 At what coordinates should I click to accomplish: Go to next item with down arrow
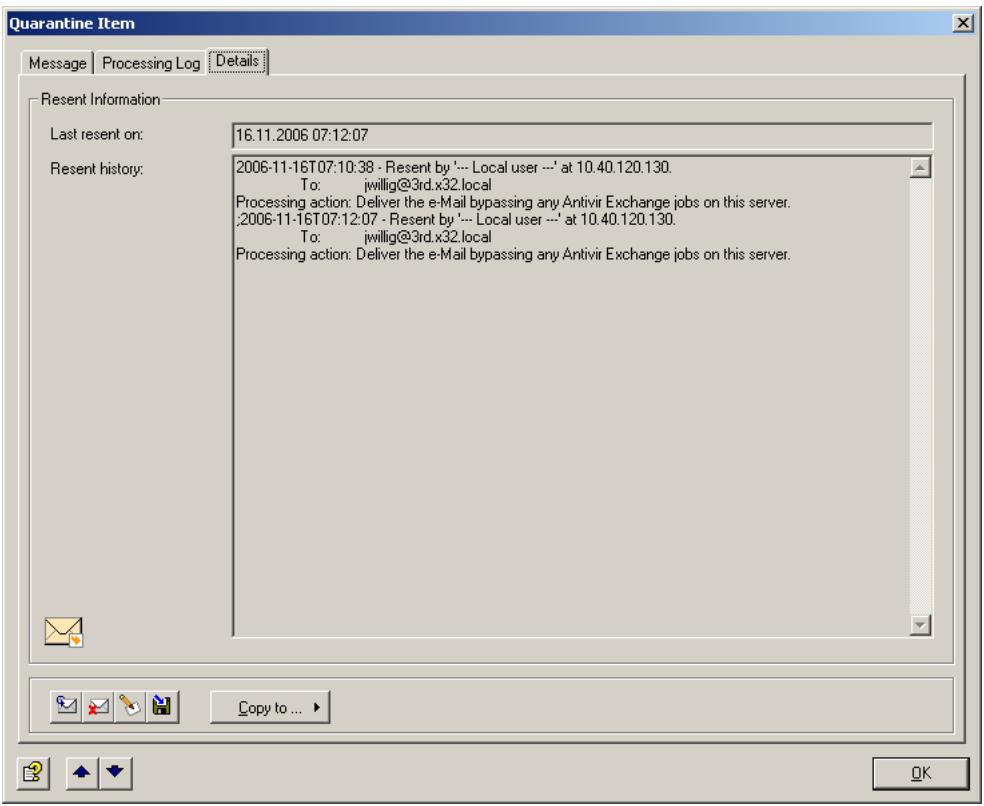click(x=115, y=773)
